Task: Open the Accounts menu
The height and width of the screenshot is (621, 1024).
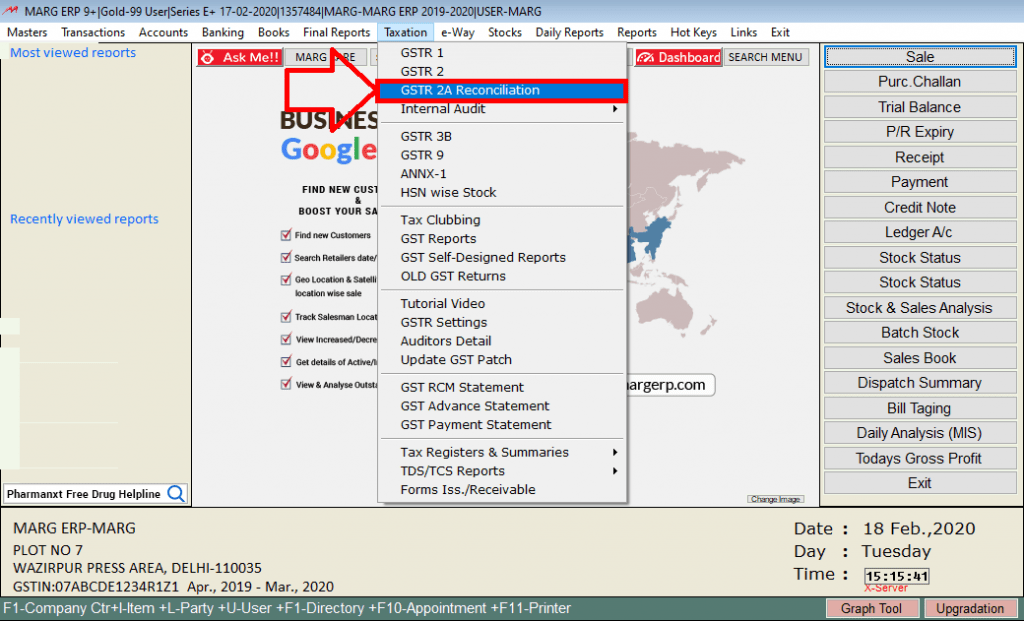Action: [x=163, y=32]
